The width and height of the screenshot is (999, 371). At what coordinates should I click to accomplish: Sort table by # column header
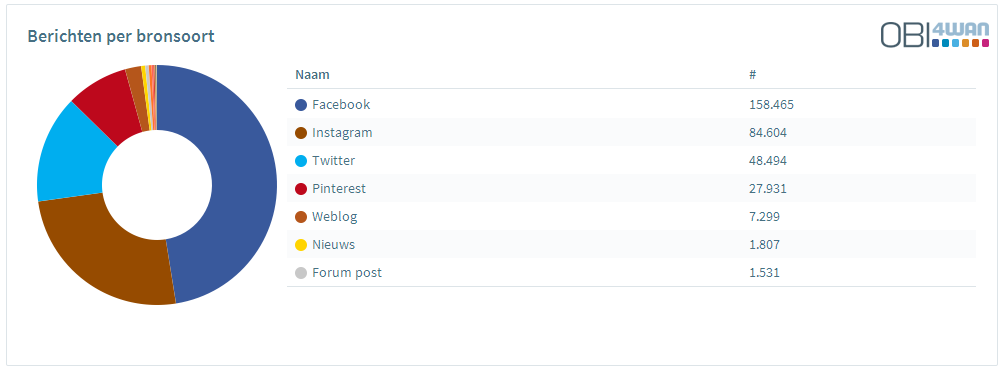pyautogui.click(x=752, y=75)
